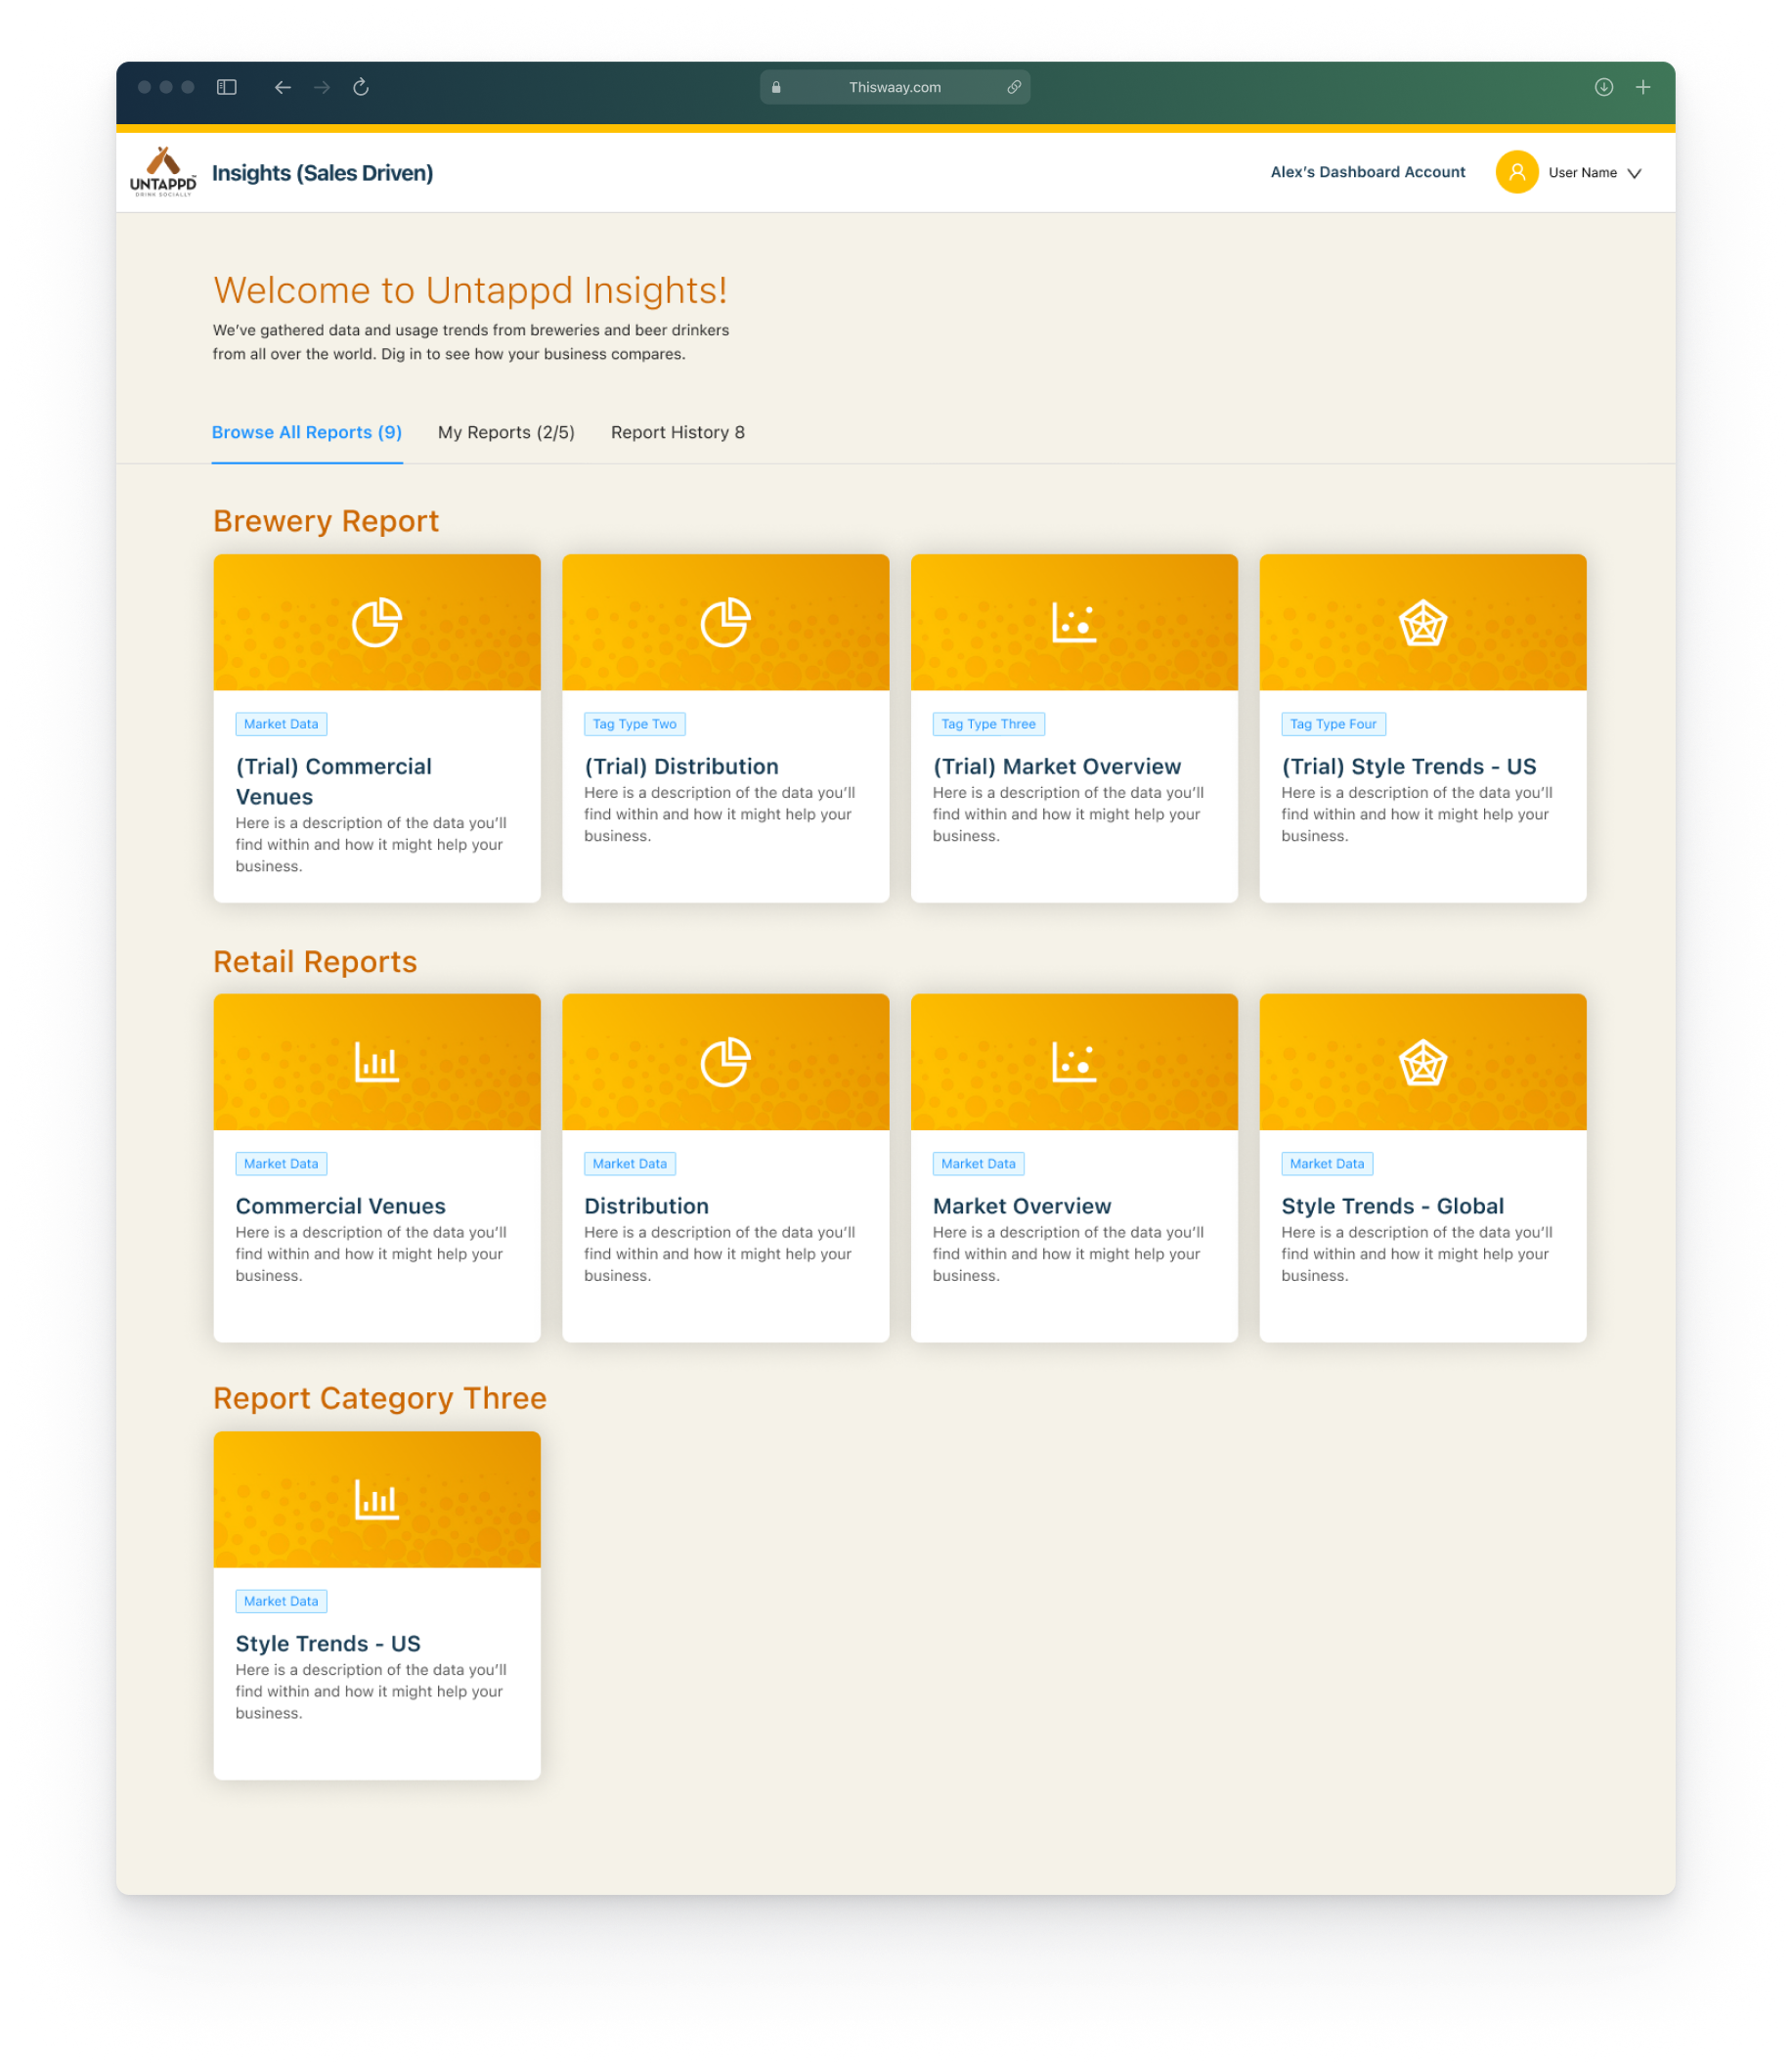Click the yellow user avatar icon
Image resolution: width=1792 pixels, height=2066 pixels.
1516,172
